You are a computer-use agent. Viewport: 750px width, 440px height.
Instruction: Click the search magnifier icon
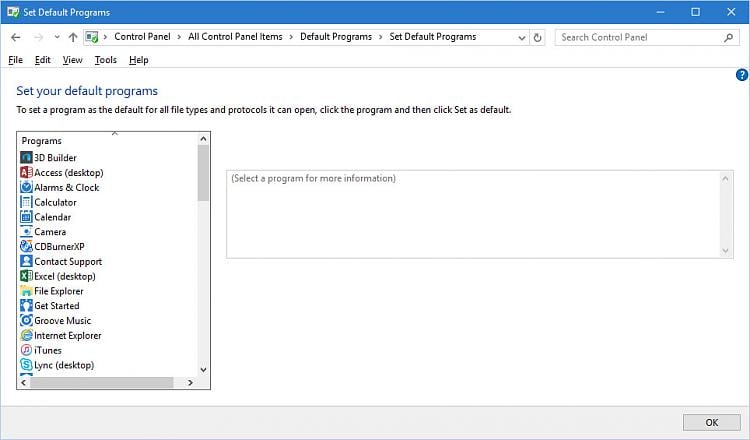pyautogui.click(x=728, y=37)
